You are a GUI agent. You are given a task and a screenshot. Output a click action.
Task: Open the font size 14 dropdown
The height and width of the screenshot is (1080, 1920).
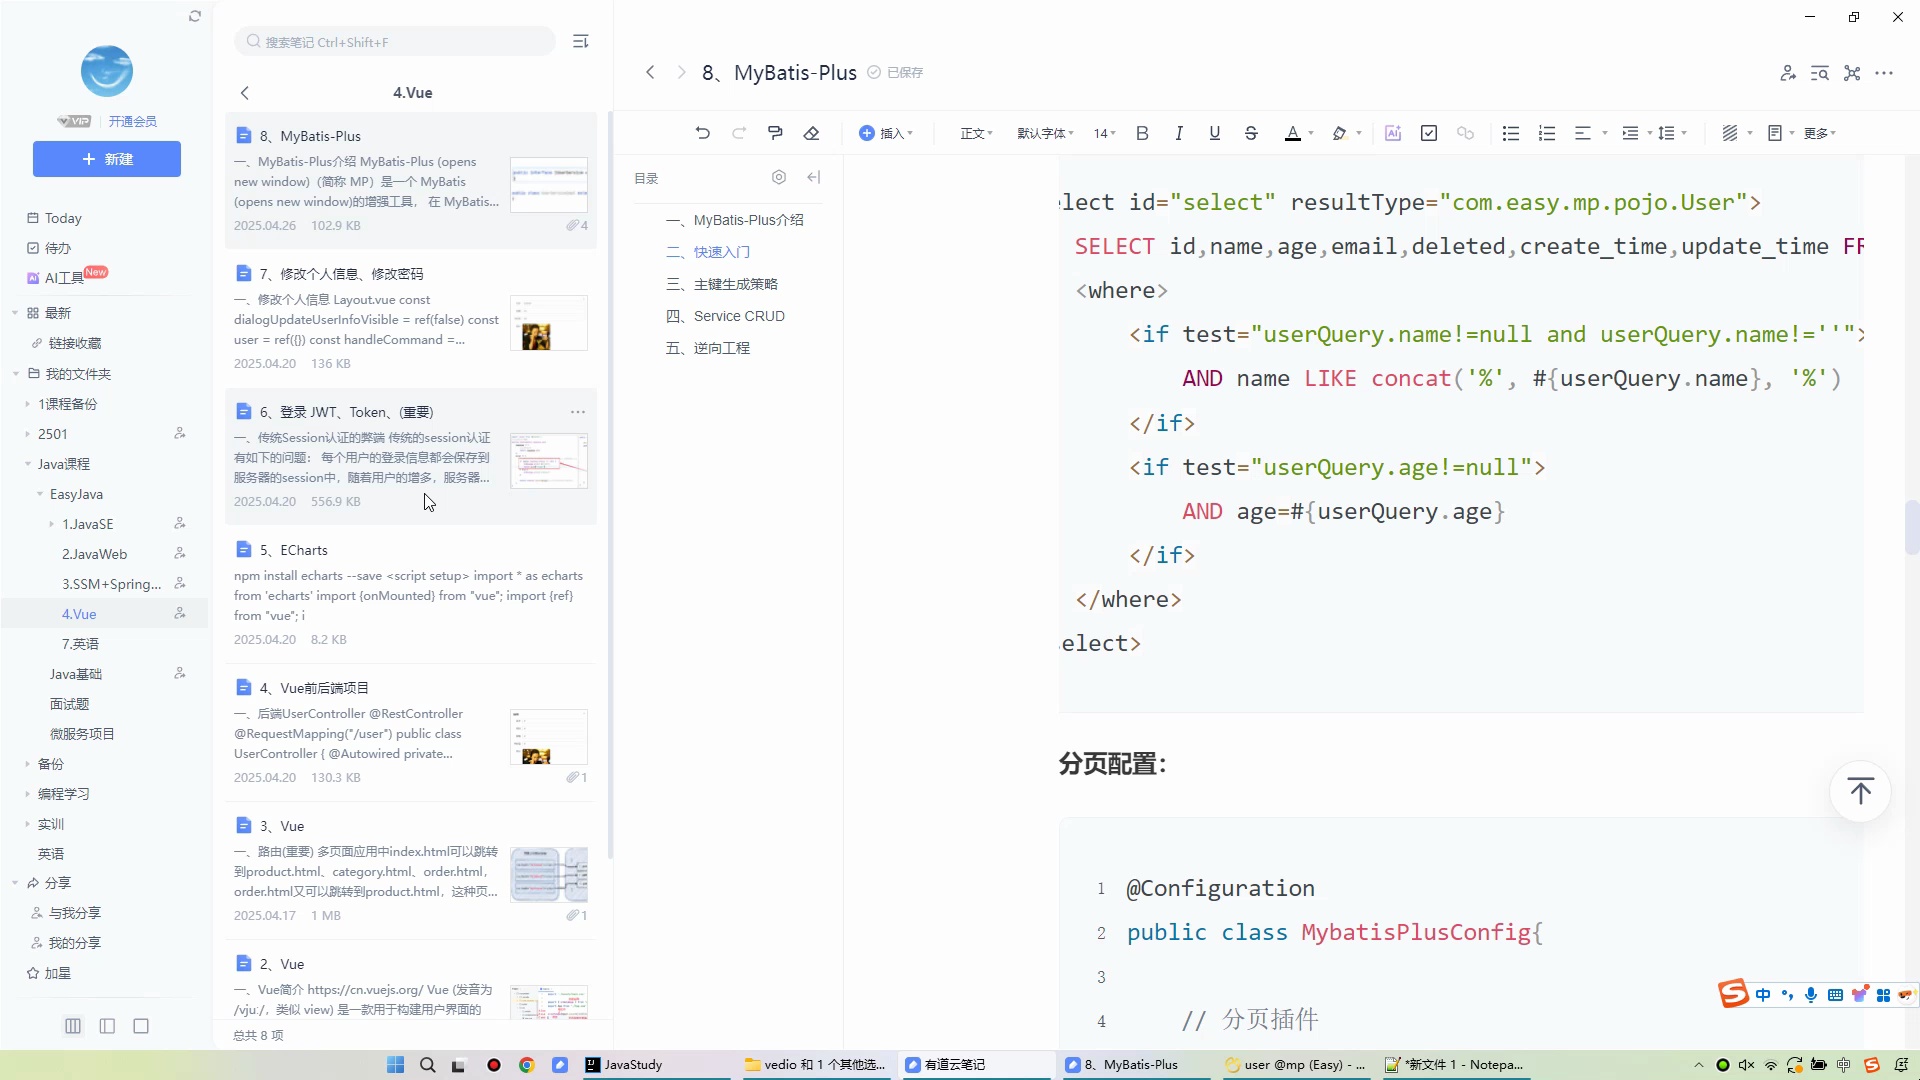click(1104, 133)
